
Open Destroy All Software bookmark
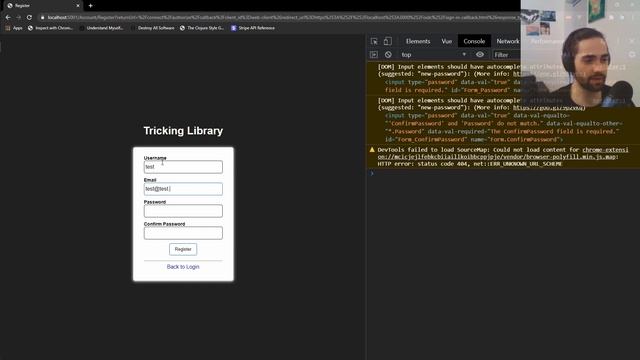(x=152, y=28)
